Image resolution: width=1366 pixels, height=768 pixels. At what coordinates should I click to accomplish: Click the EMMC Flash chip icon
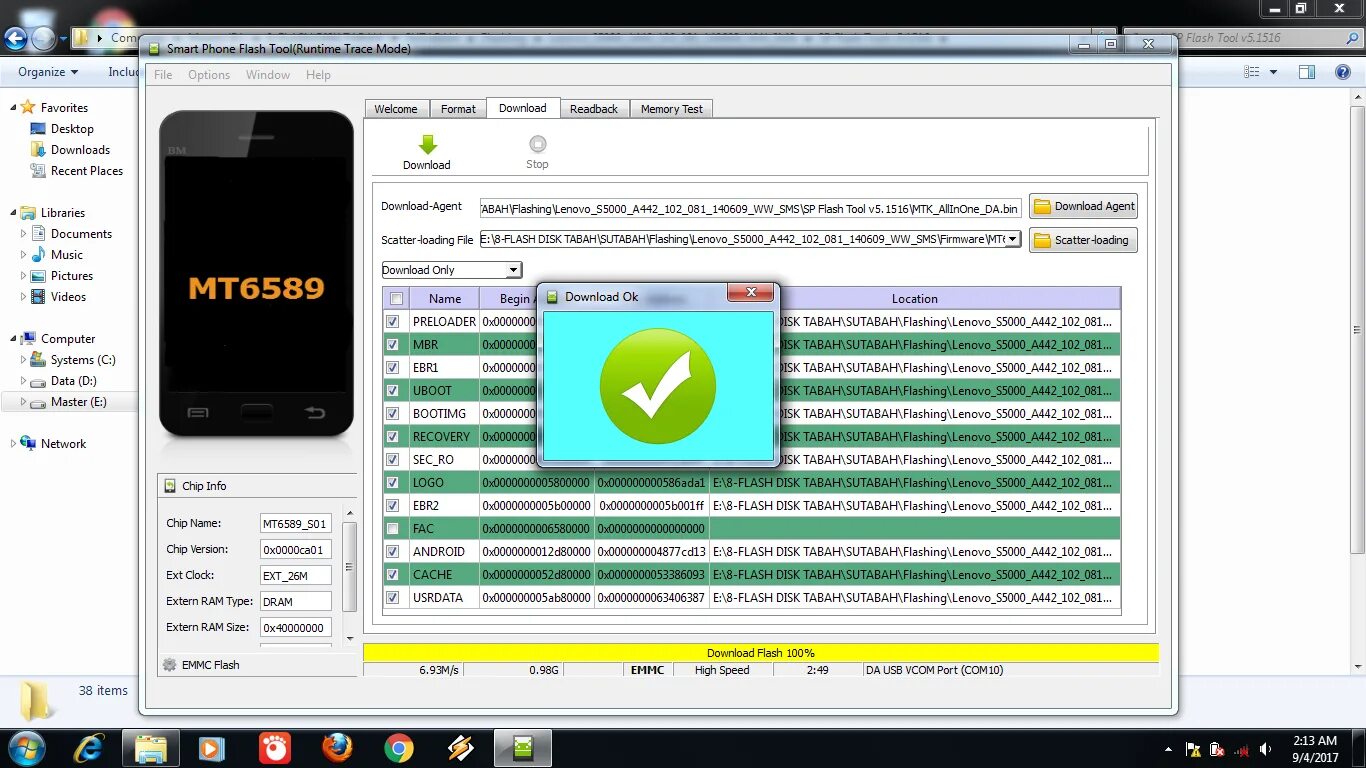coord(170,664)
